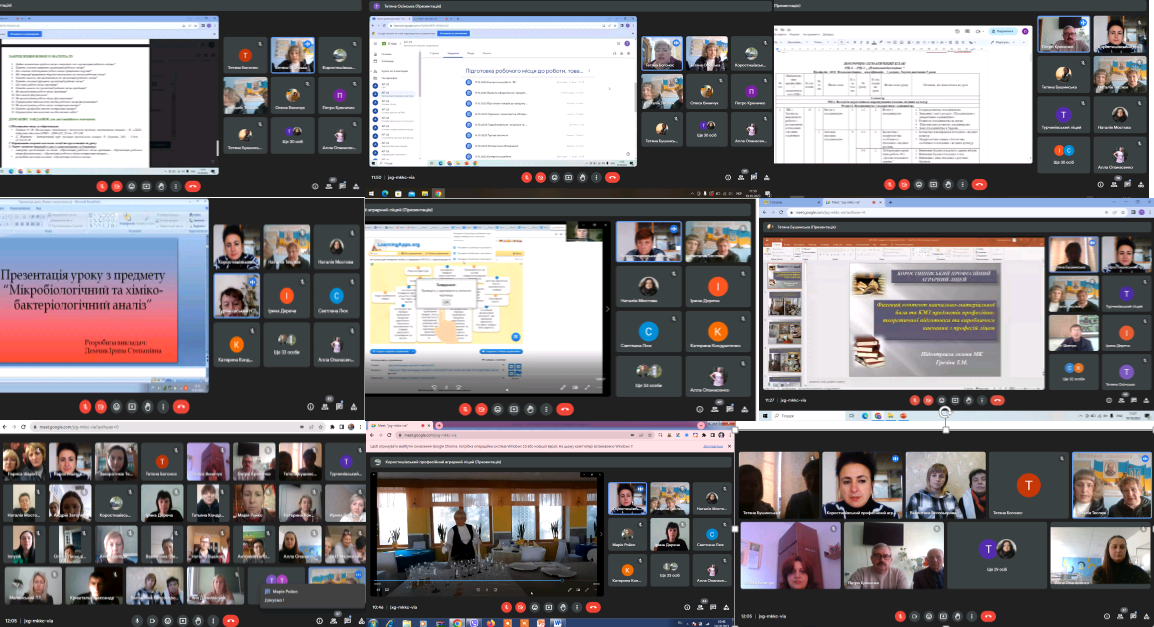Image resolution: width=1154 pixels, height=627 pixels.
Task: Switch to Завдання tab in Google Classroom
Action: [x=453, y=52]
